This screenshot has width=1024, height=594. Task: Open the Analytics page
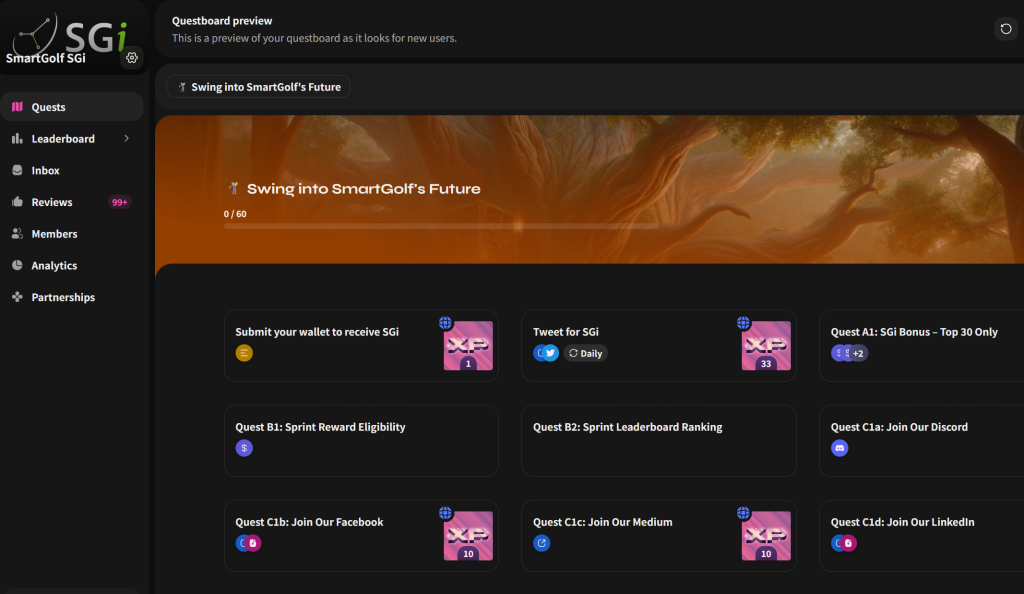[x=54, y=266]
